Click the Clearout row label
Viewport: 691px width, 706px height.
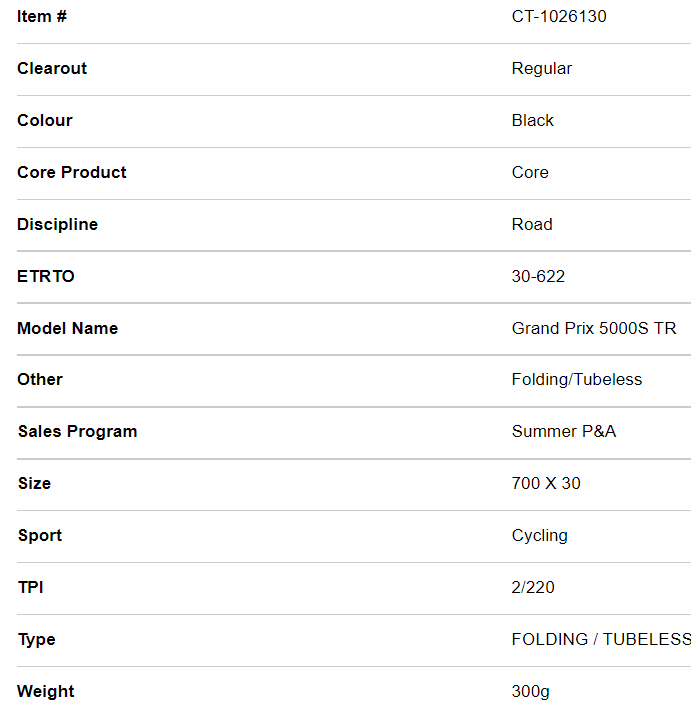click(x=52, y=69)
